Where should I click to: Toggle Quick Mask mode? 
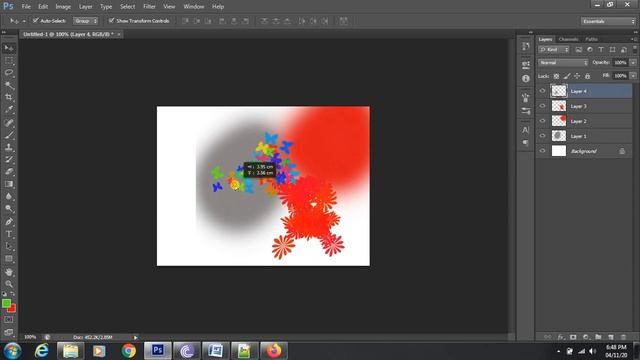click(x=9, y=320)
